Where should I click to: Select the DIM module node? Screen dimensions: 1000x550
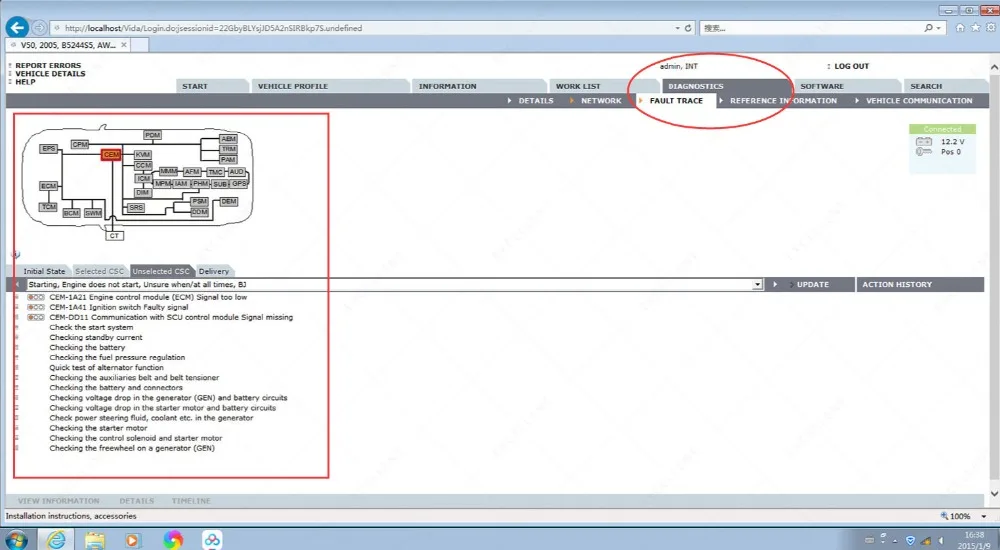tap(143, 193)
